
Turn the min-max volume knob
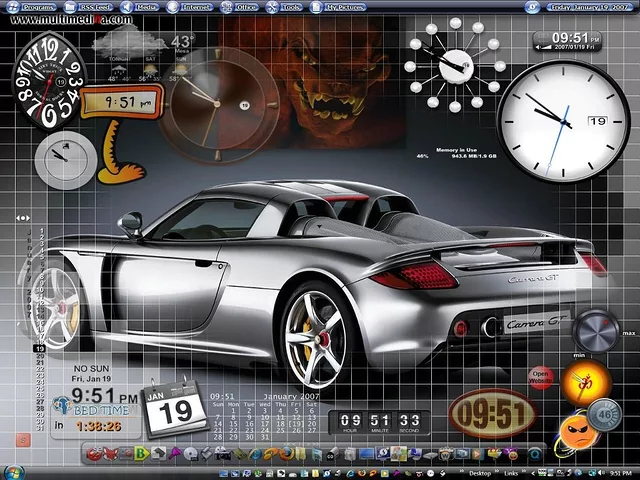[x=596, y=332]
